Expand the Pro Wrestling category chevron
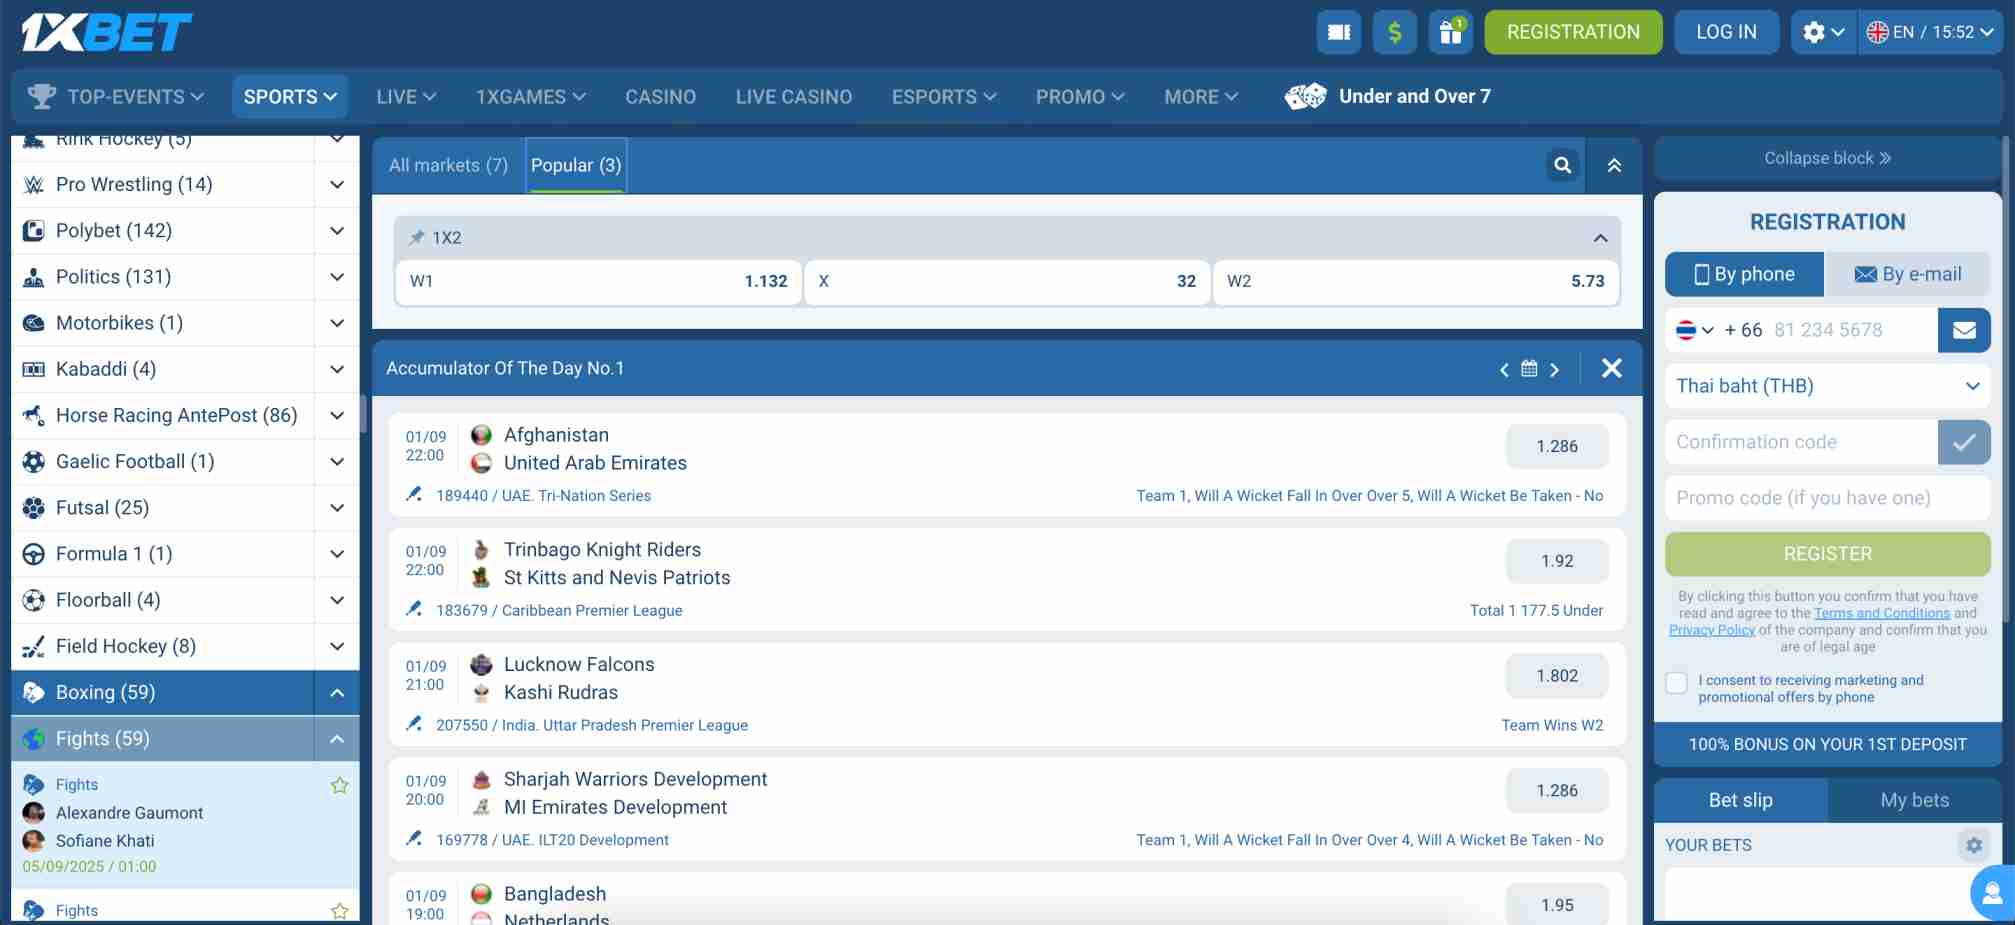The height and width of the screenshot is (925, 2015). tap(337, 185)
